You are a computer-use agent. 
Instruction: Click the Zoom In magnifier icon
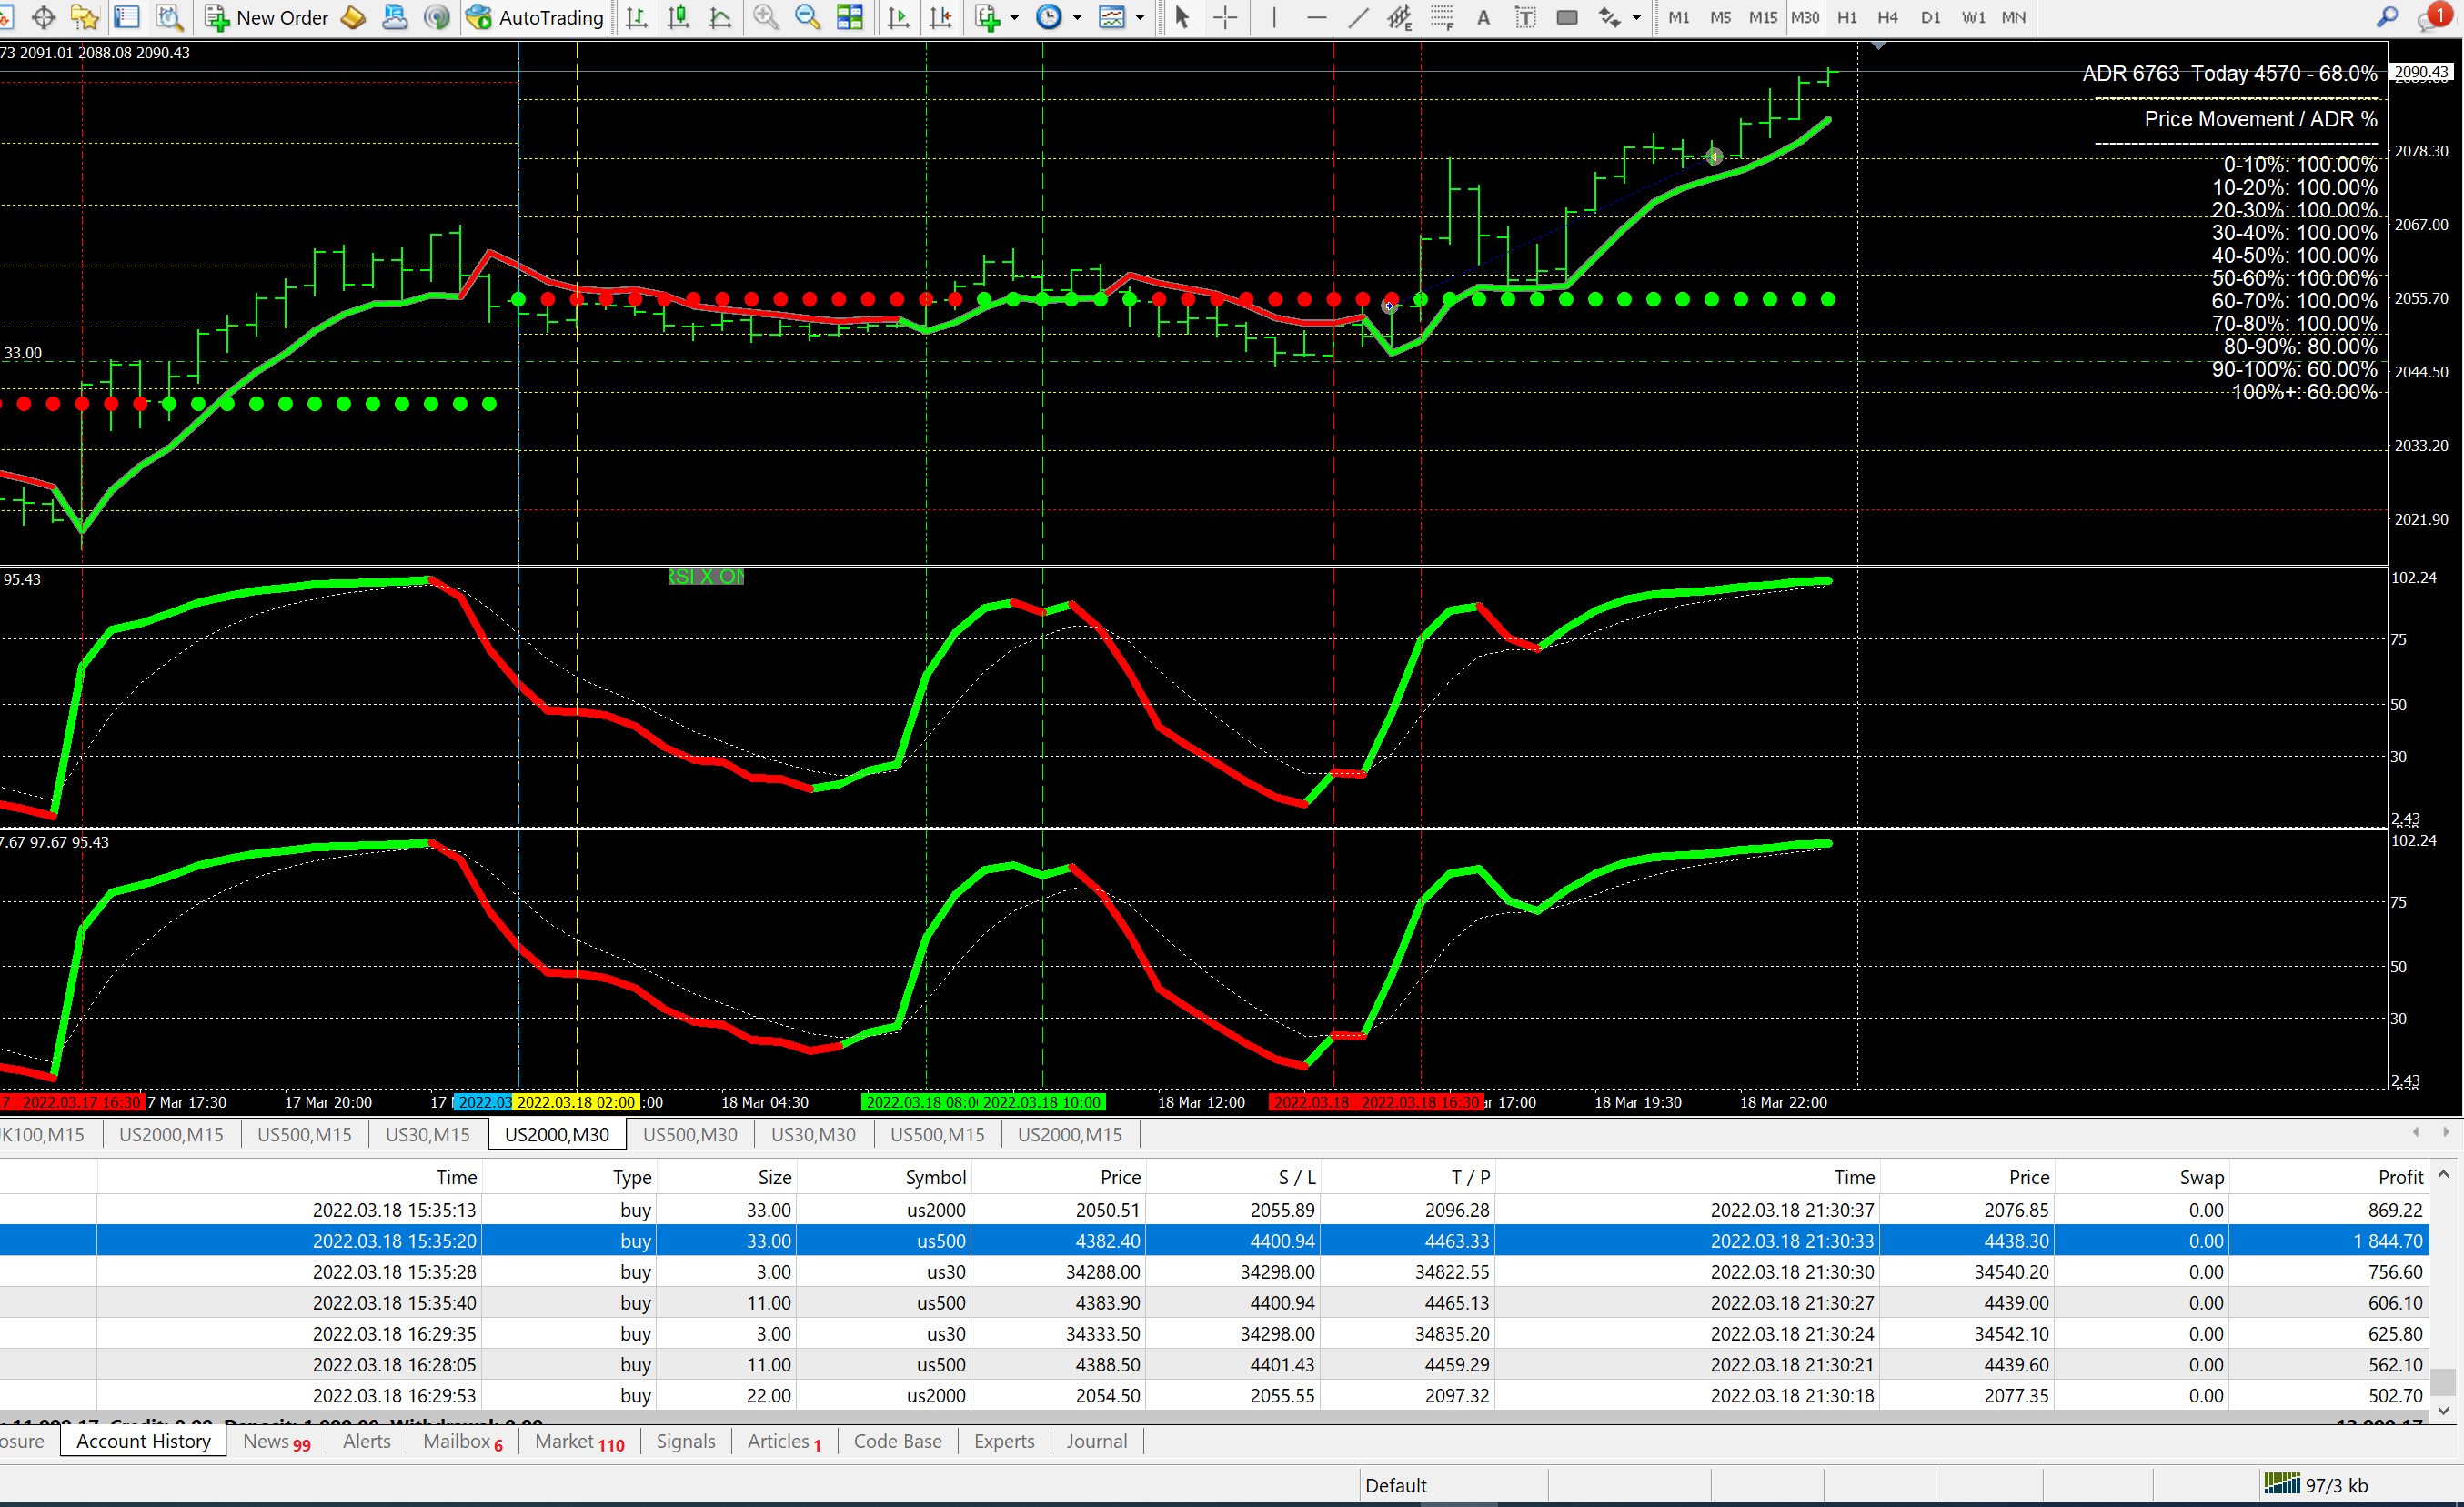click(766, 17)
